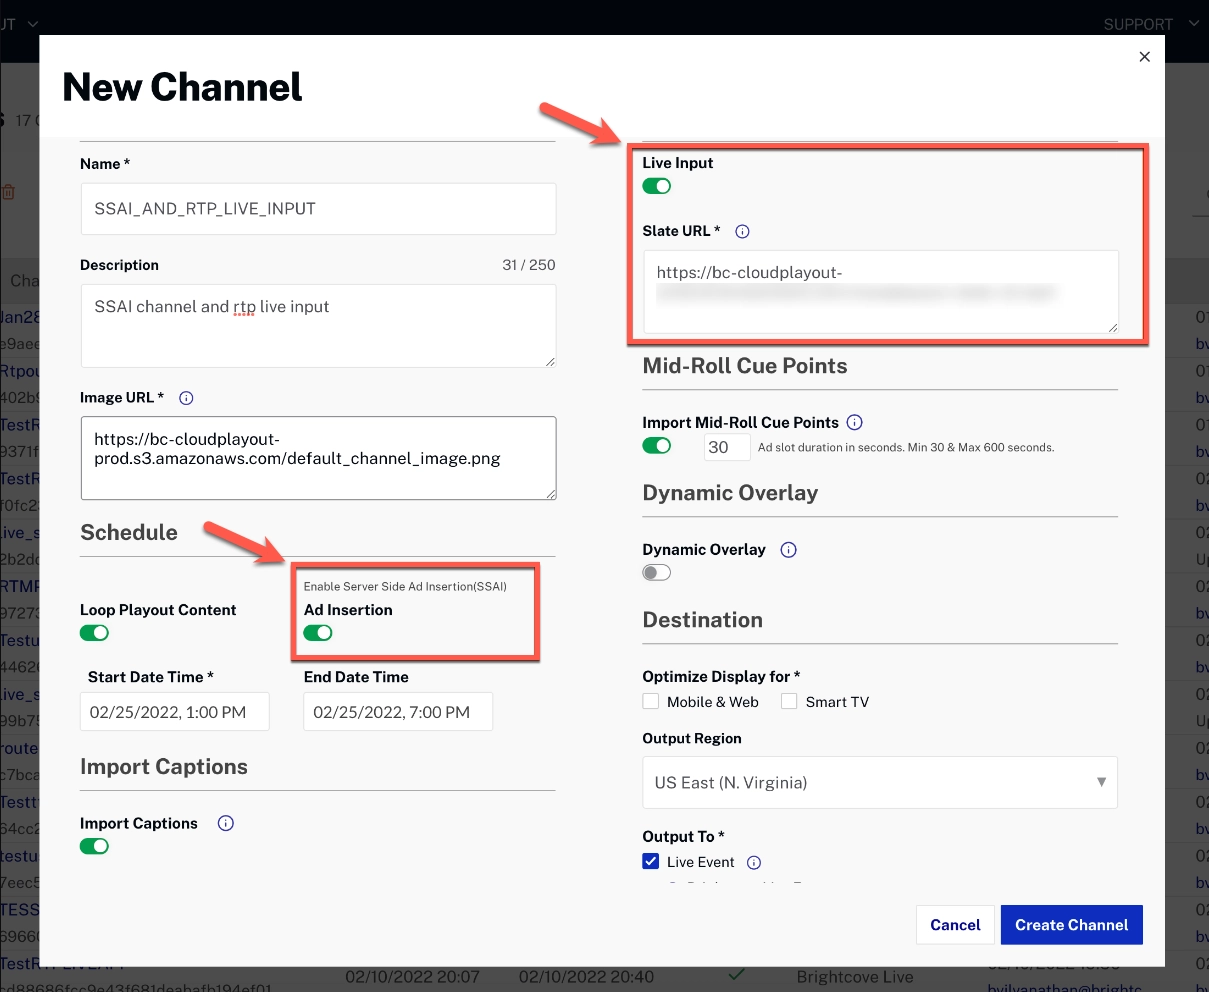Click the Create Channel button
The width and height of the screenshot is (1209, 992).
(x=1071, y=925)
